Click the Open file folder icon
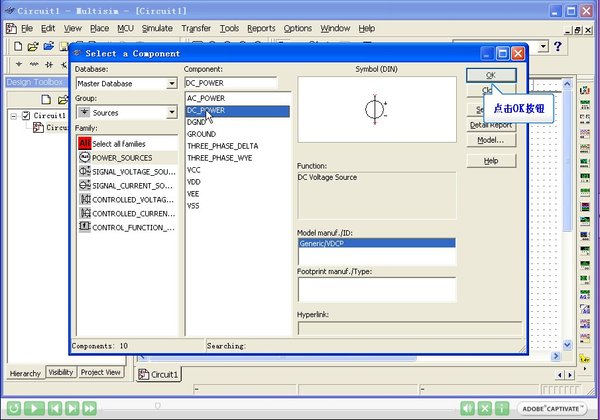This screenshot has width=600, height=420. 33,46
